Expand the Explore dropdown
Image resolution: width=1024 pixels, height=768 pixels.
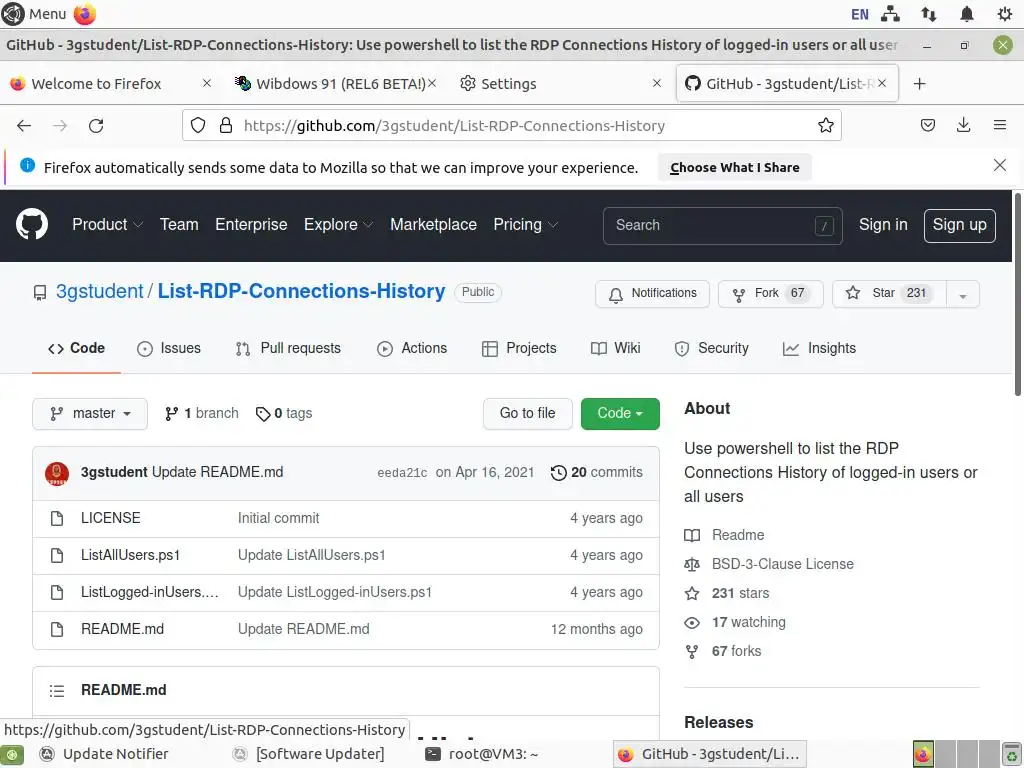[338, 225]
